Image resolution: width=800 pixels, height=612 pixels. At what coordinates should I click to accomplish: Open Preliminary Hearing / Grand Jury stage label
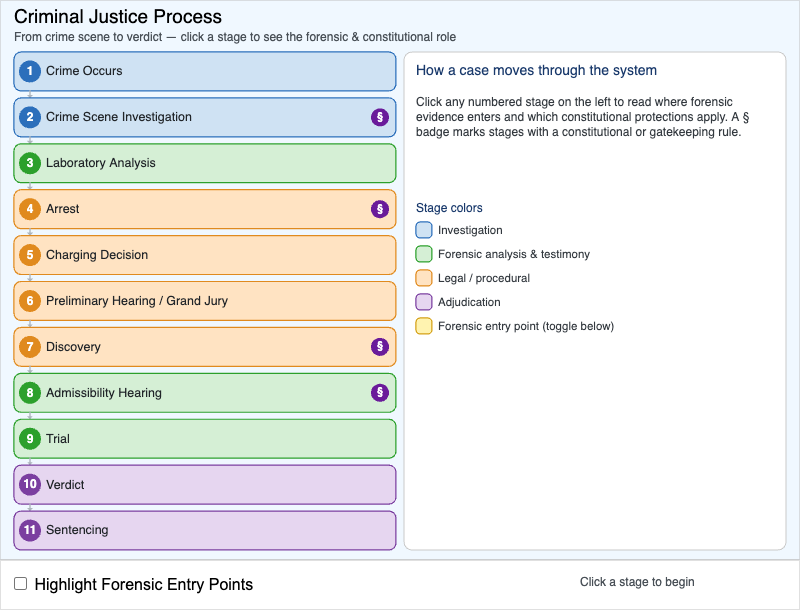pyautogui.click(x=137, y=300)
